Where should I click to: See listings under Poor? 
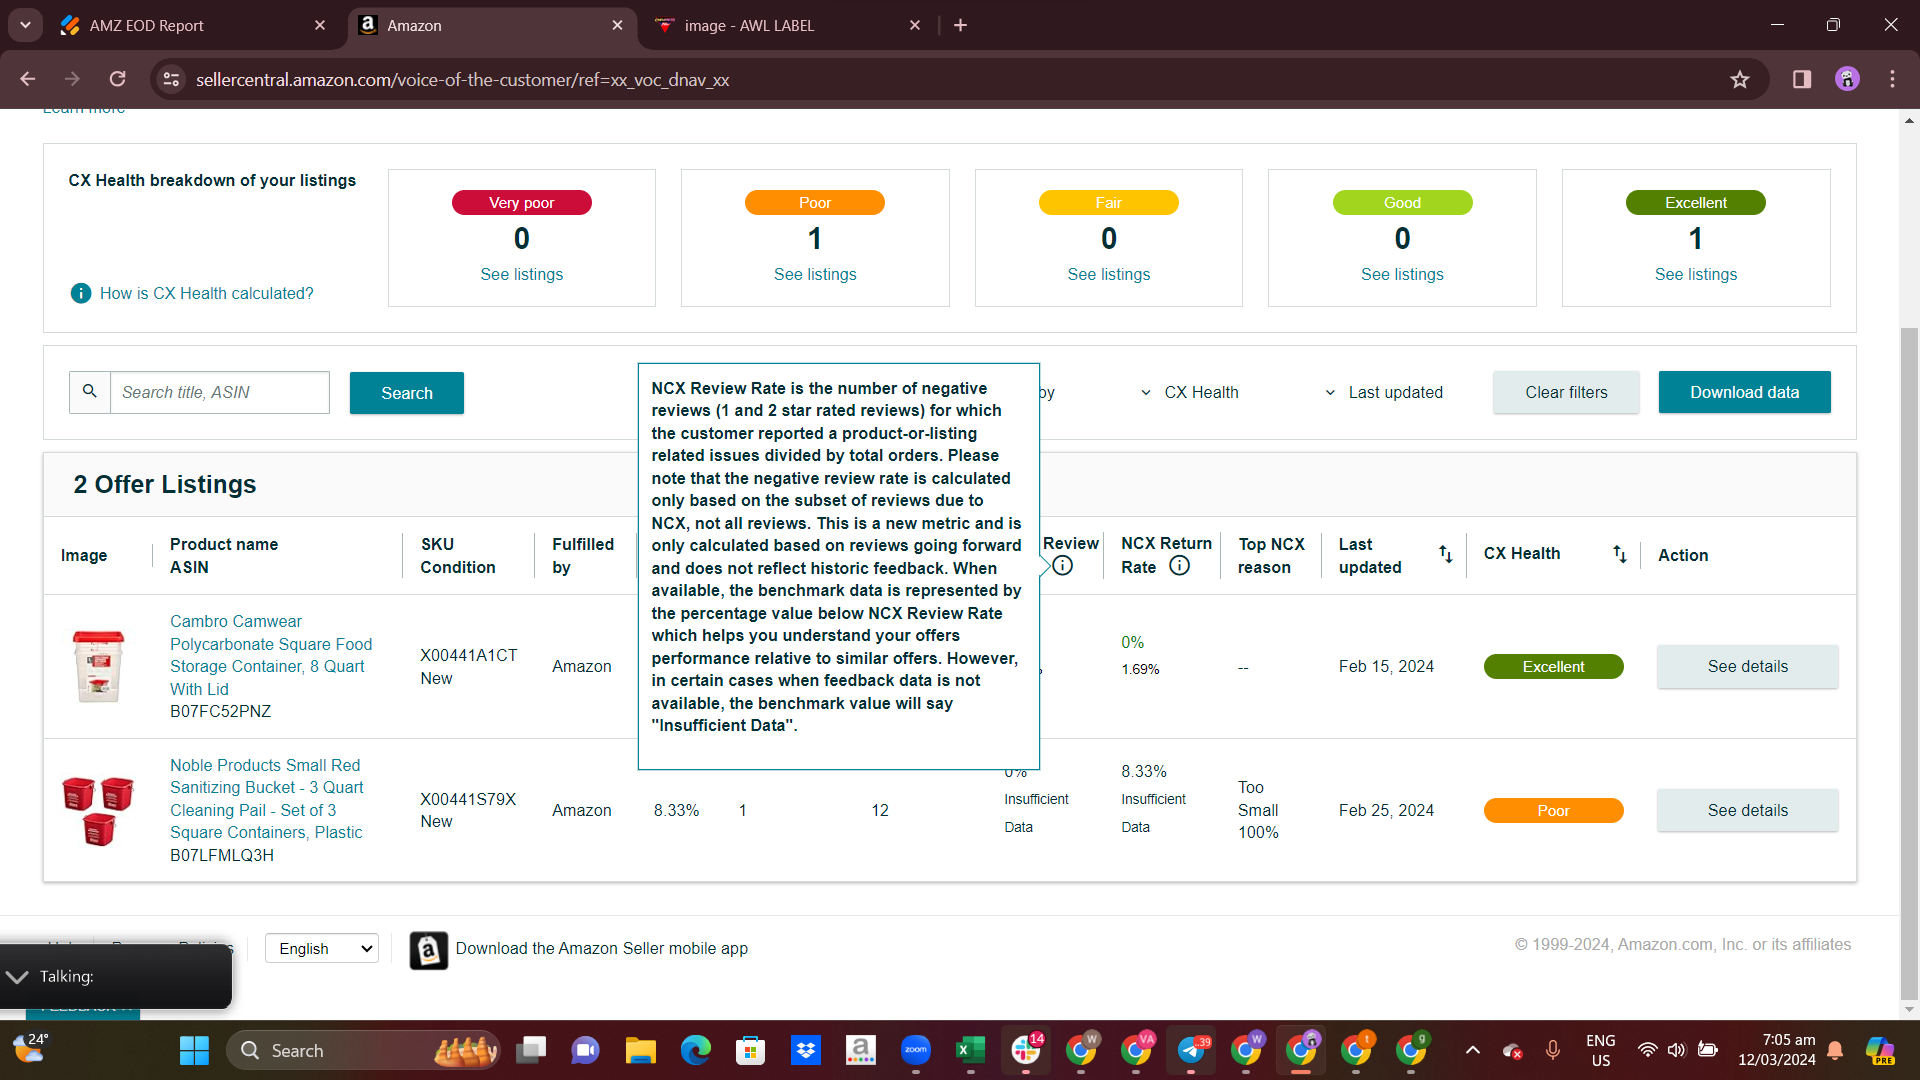click(815, 274)
